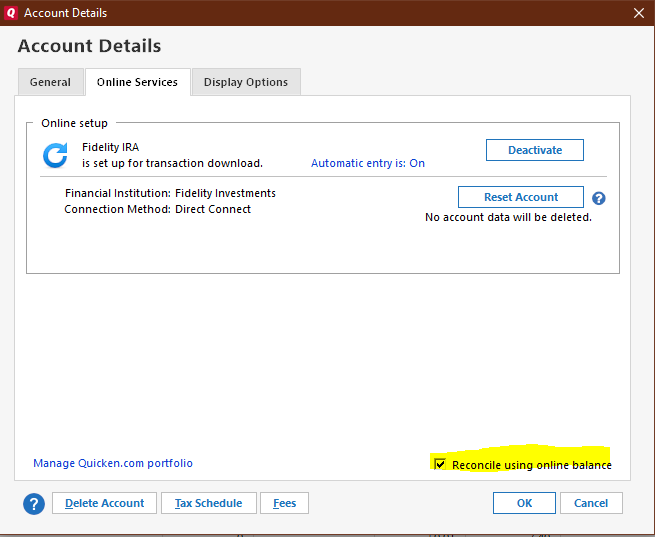Click the blue refresh sync icon
This screenshot has width=655, height=537.
click(55, 155)
